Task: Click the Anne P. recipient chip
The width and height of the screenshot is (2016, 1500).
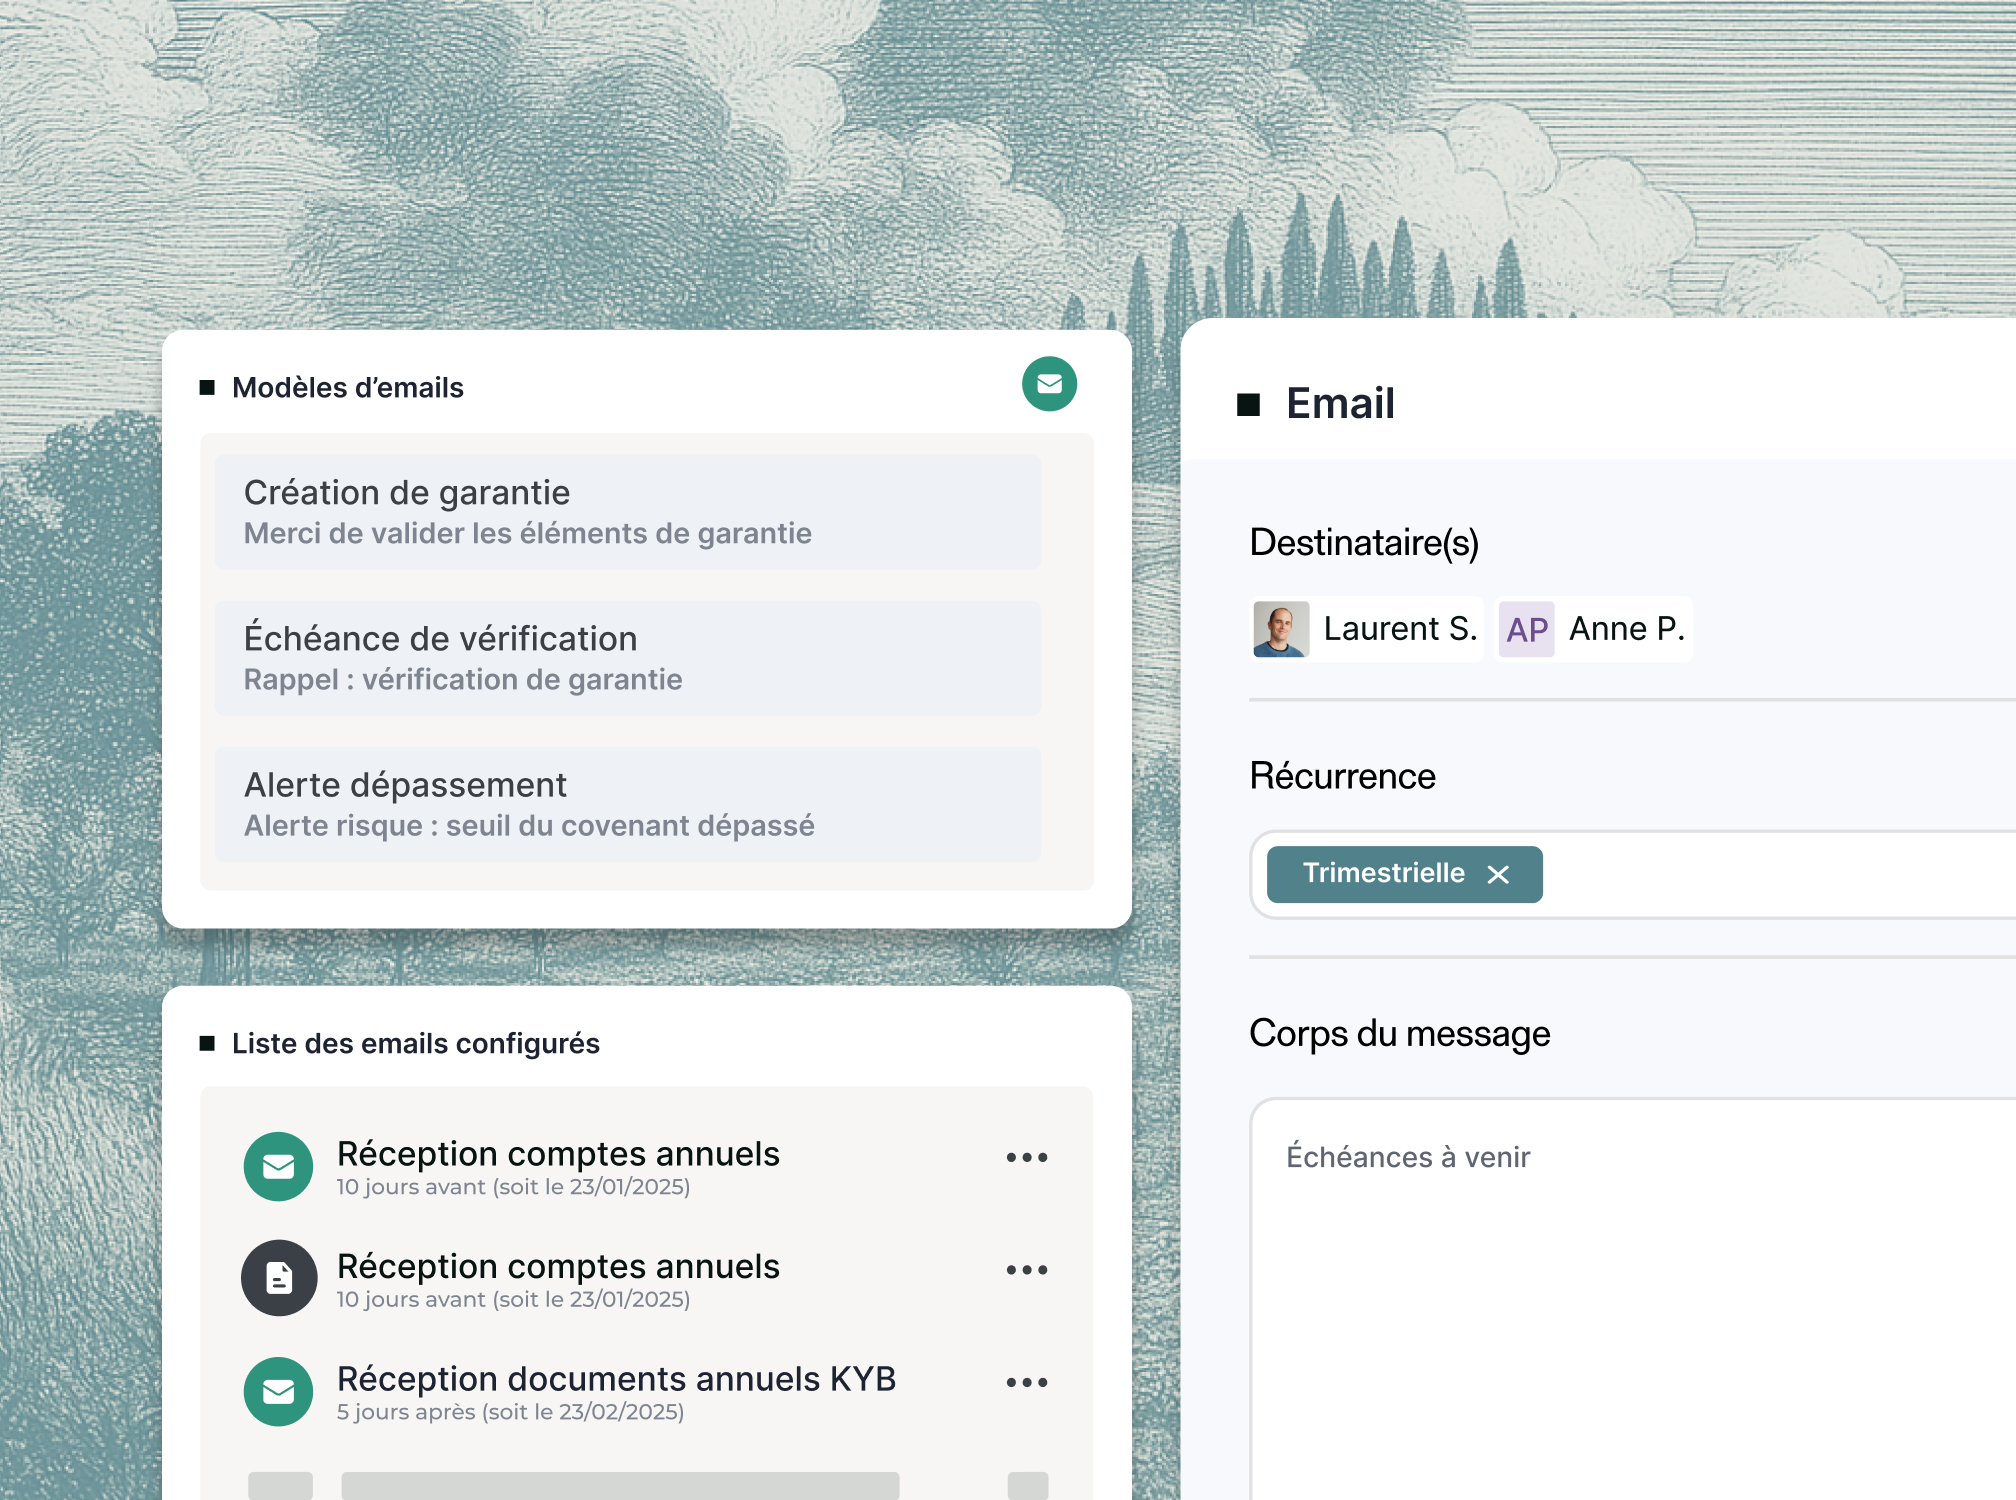Action: pos(1626,629)
